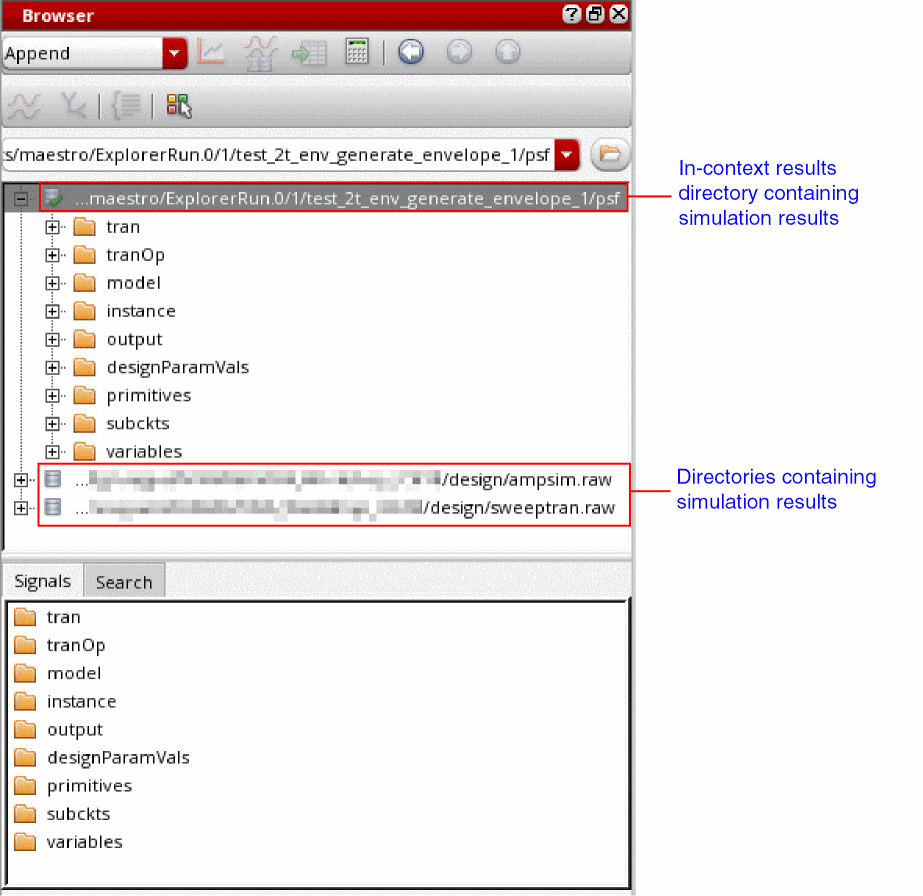Open the calculator icon

point(357,52)
